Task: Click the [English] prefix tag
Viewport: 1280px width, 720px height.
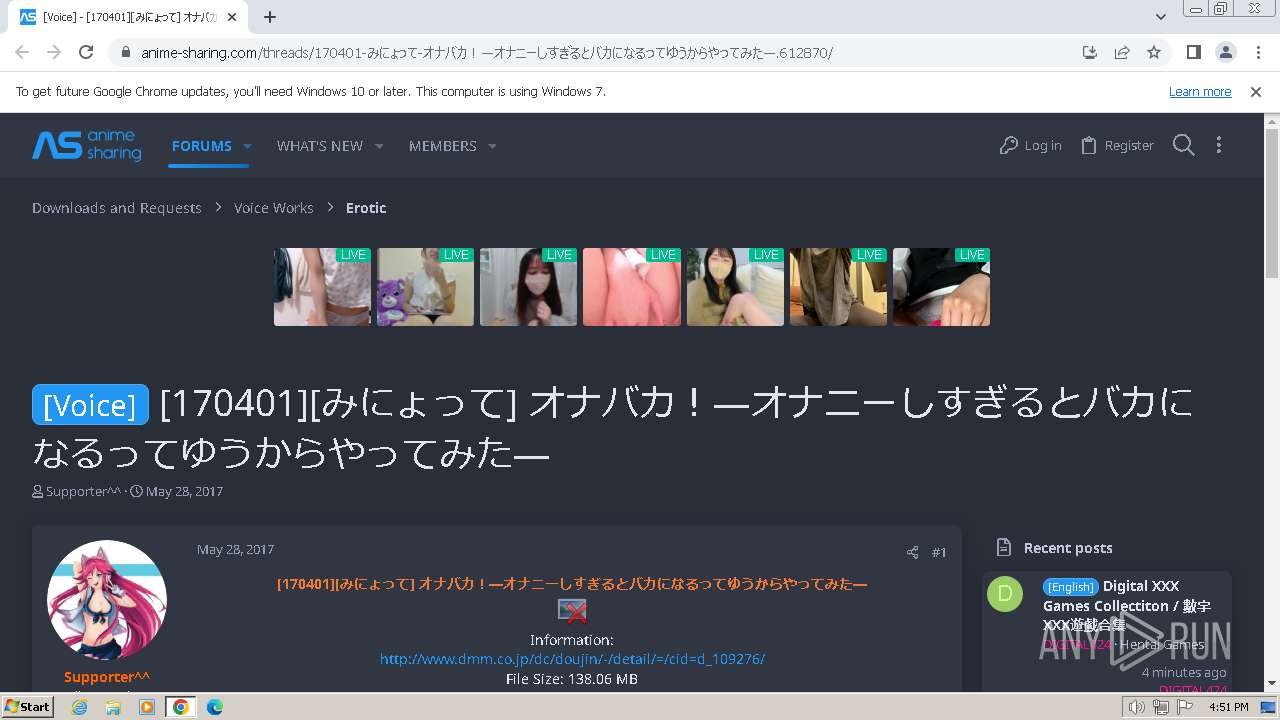Action: pos(1071,587)
